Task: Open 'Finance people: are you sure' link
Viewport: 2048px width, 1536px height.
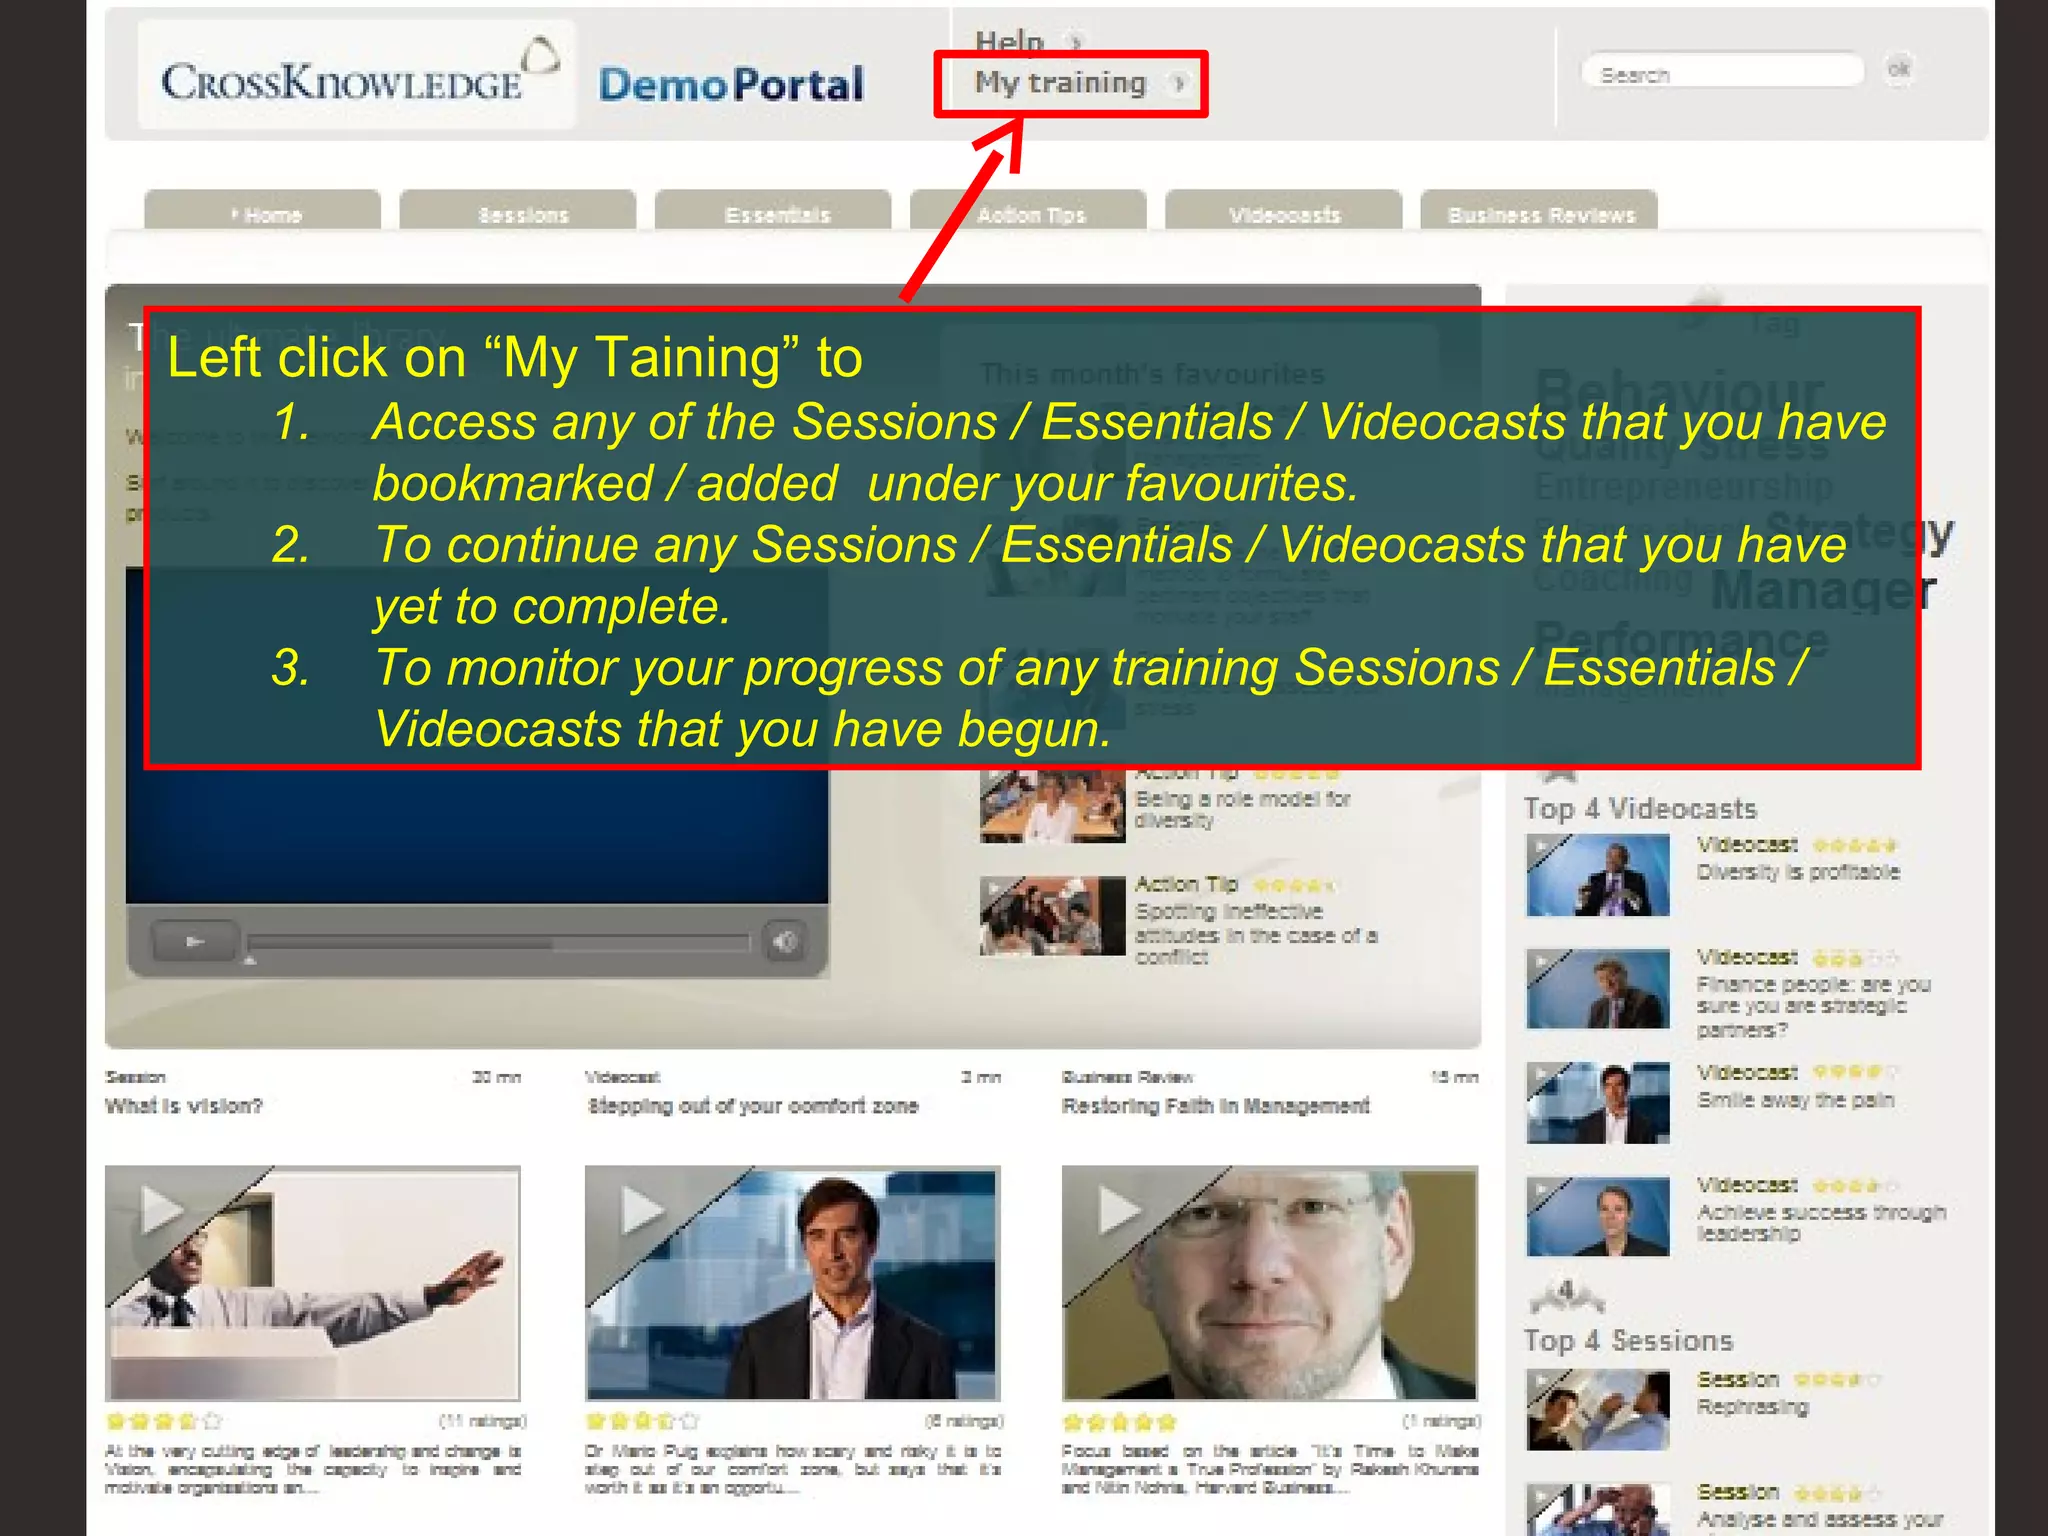Action: click(x=1813, y=1007)
